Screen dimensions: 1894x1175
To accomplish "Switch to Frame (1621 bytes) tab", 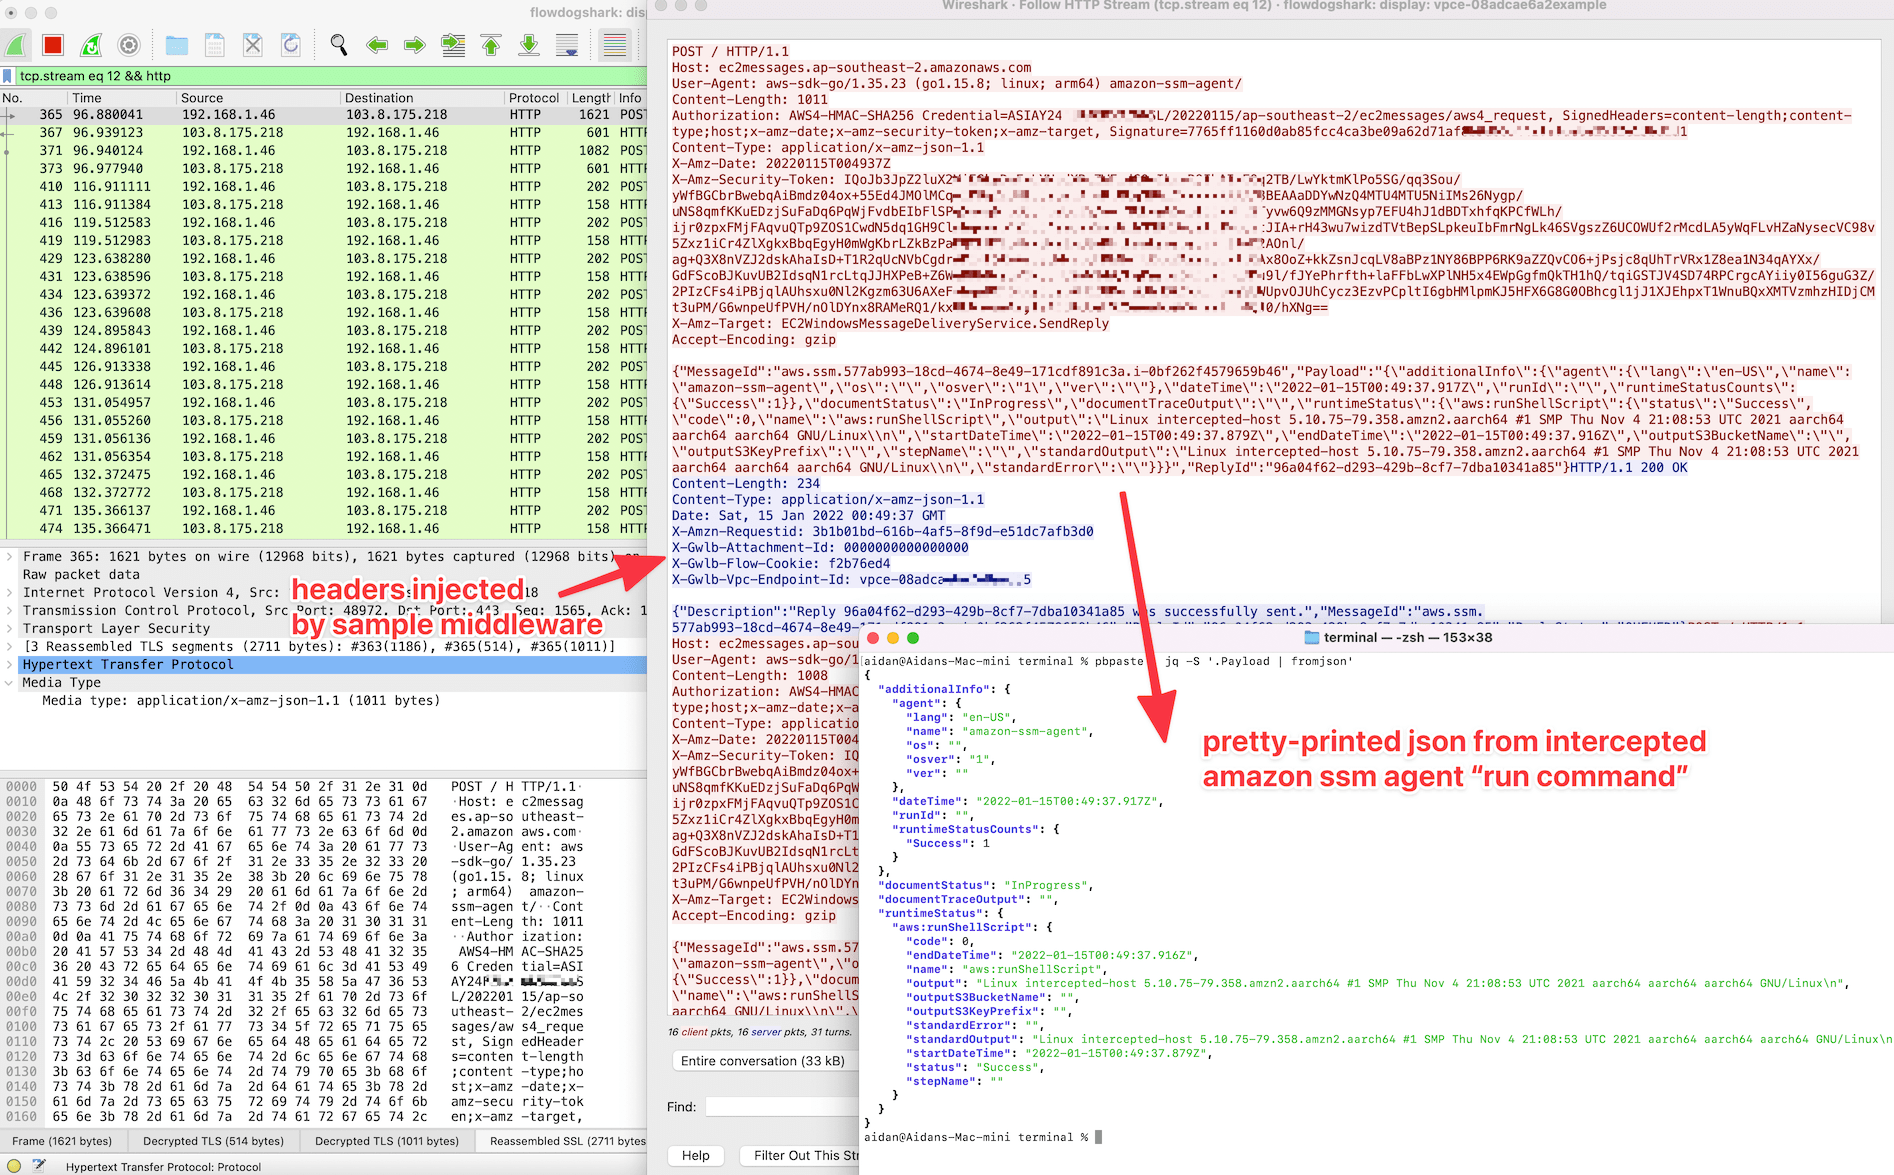I will 62,1141.
